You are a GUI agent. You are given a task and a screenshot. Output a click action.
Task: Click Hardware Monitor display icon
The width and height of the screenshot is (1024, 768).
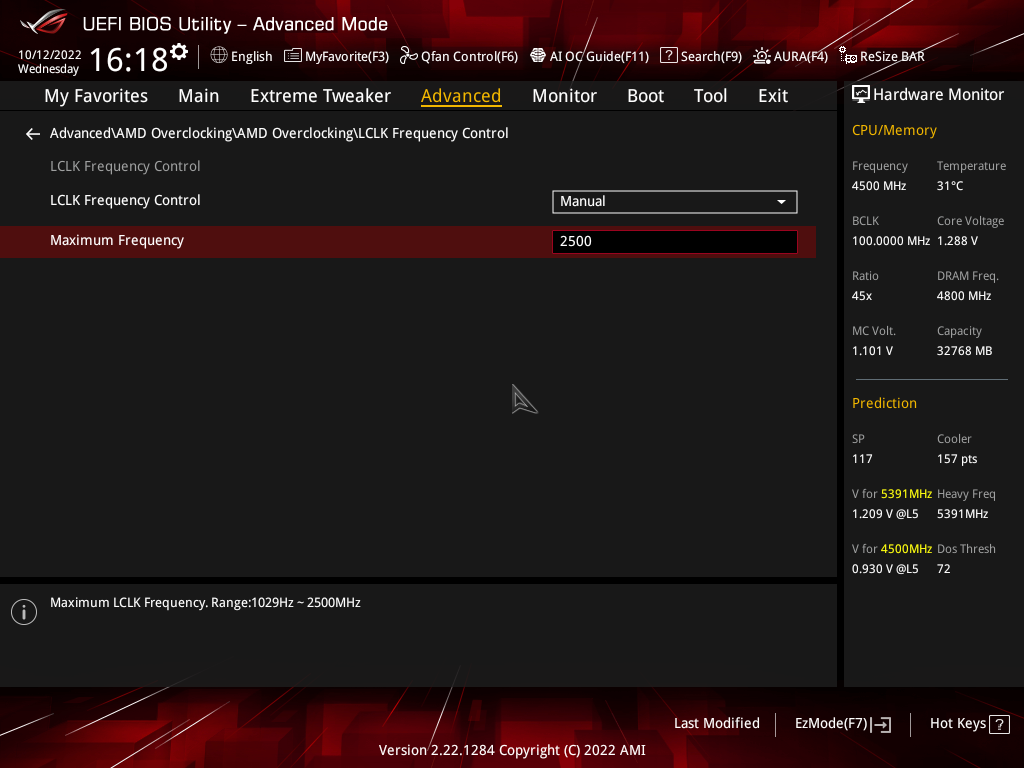pyautogui.click(x=861, y=95)
